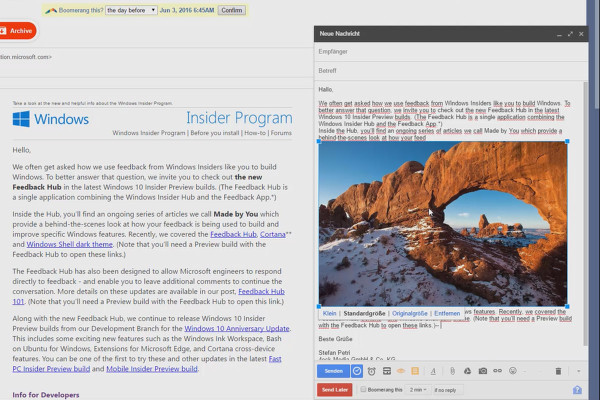Enable the Boomerang this checkbox
Image resolution: width=600 pixels, height=400 pixels.
(363, 389)
